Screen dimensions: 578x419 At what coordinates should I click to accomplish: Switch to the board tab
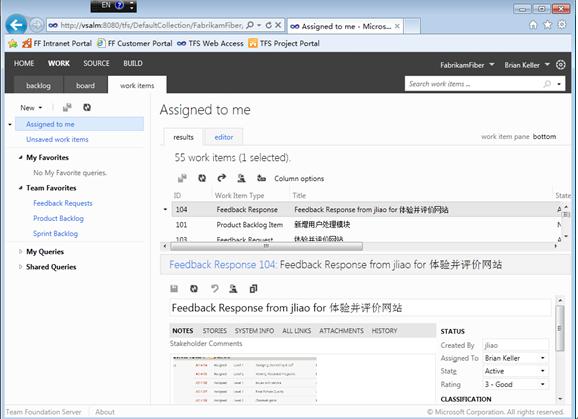(85, 85)
